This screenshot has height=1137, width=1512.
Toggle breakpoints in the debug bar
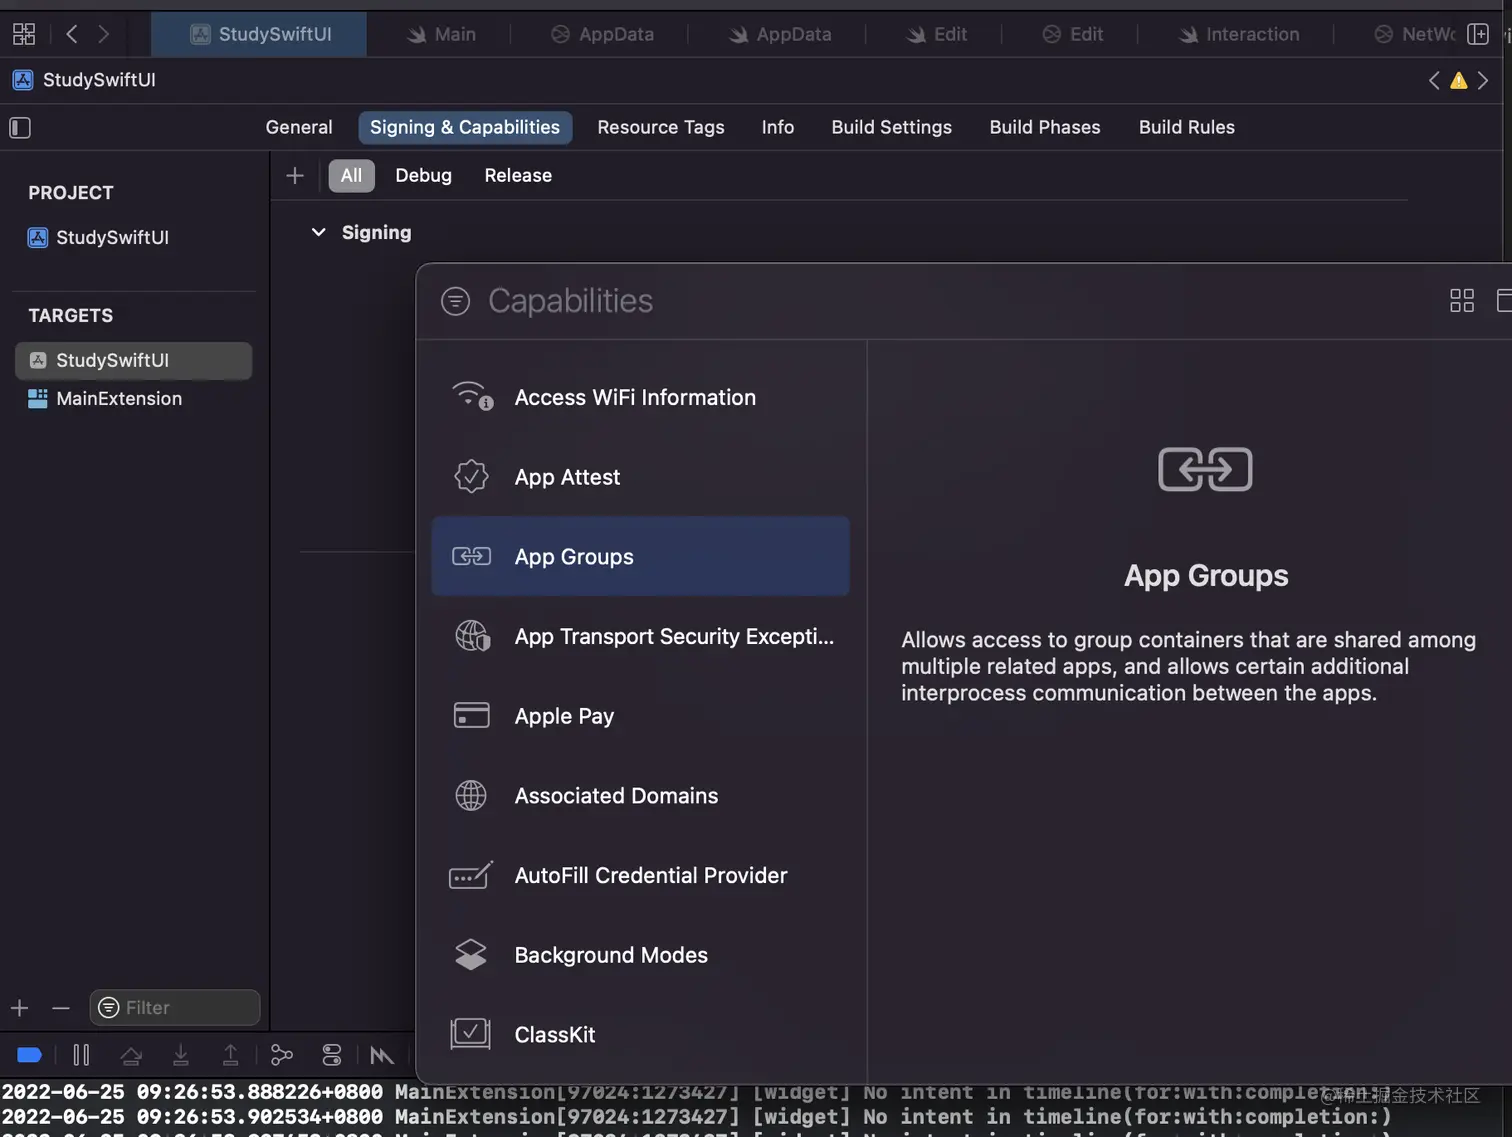[x=30, y=1055]
